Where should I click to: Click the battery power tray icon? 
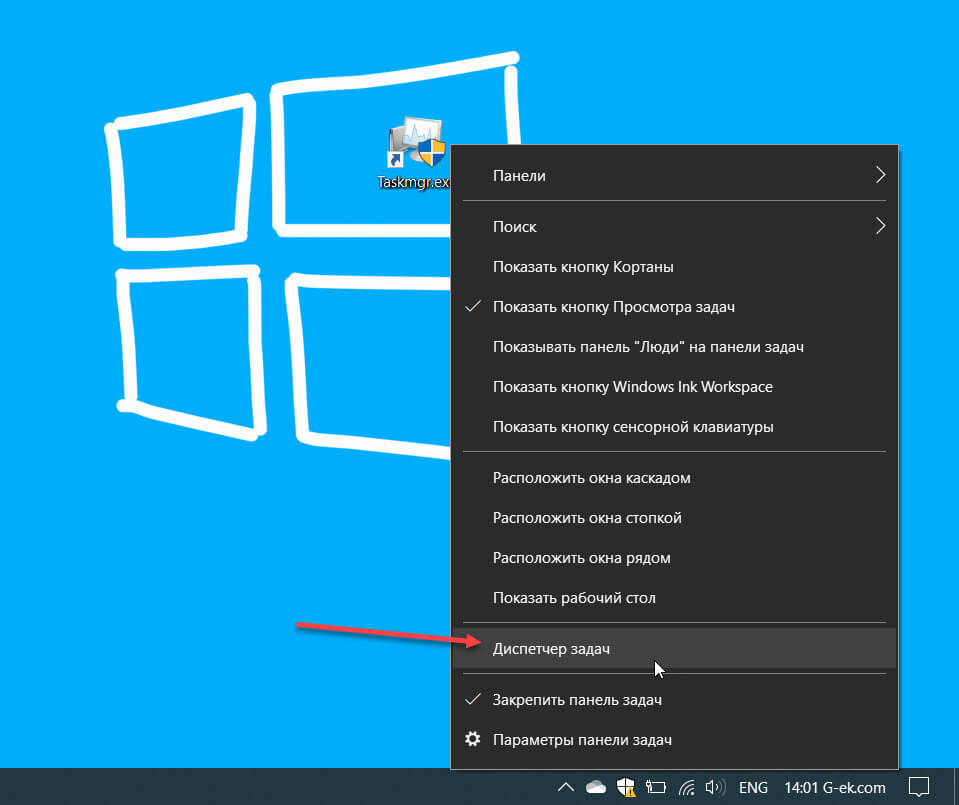click(656, 787)
